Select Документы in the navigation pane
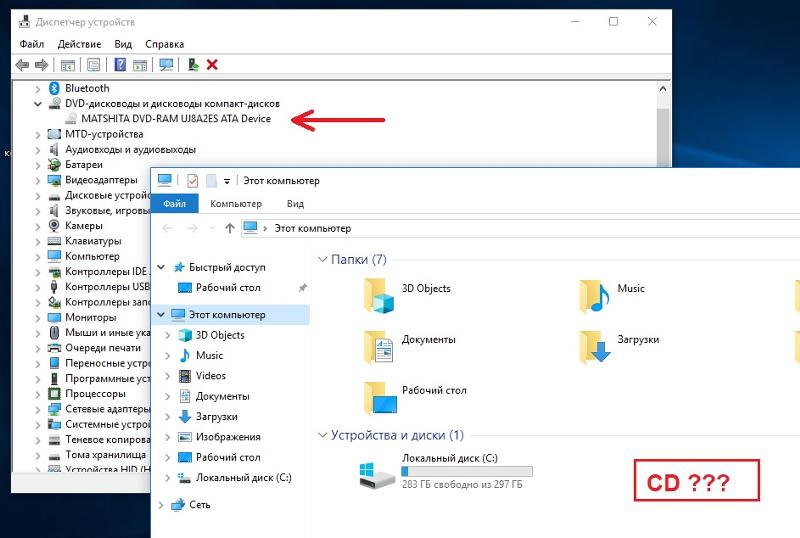800x538 pixels. [x=222, y=396]
